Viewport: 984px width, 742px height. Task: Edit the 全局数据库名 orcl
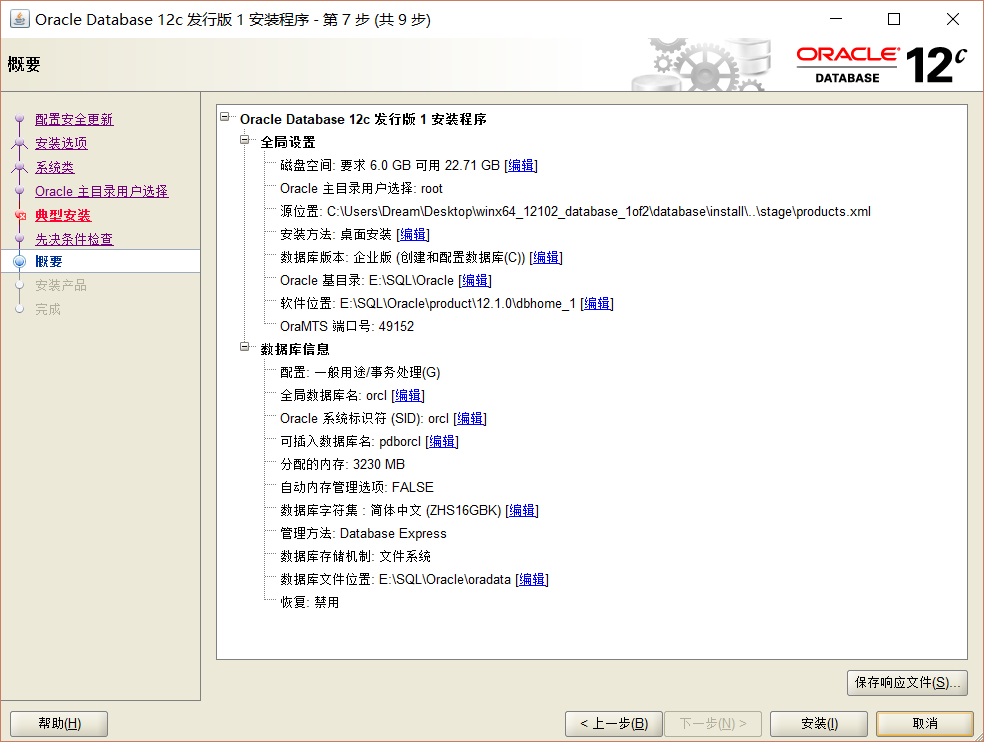click(408, 395)
